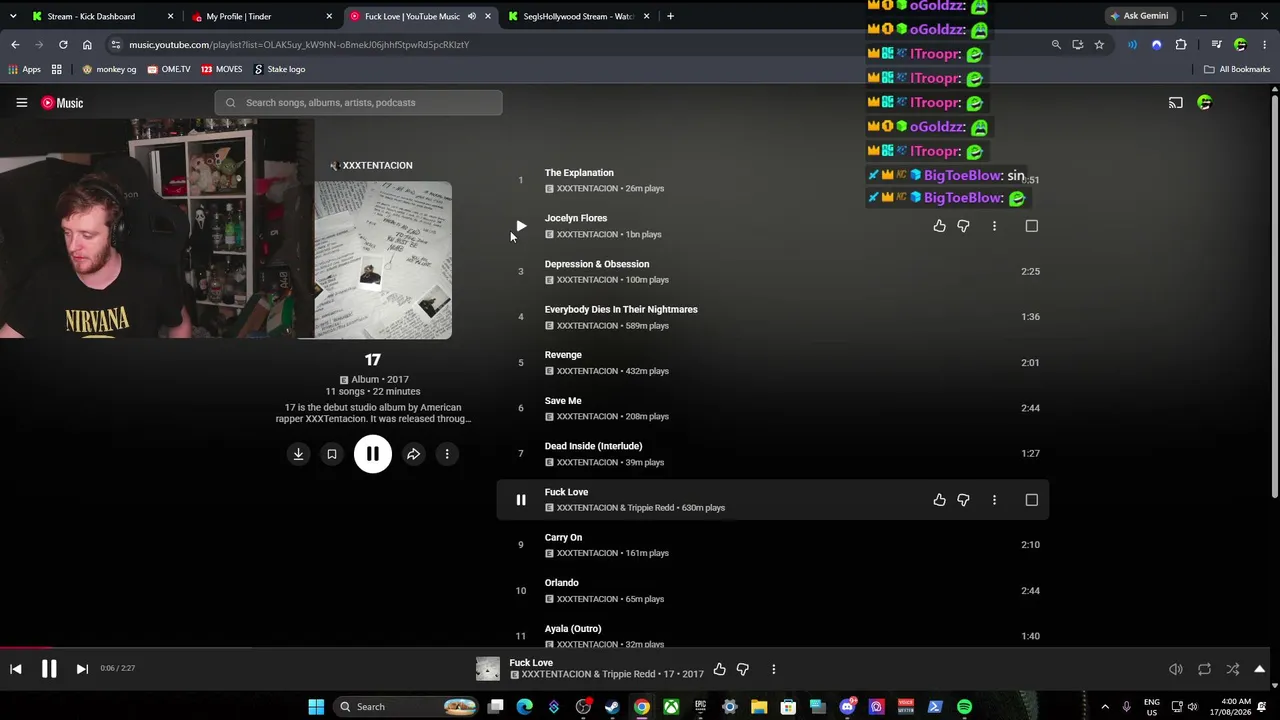Download the album 17
Image resolution: width=1280 pixels, height=720 pixels.
298,454
